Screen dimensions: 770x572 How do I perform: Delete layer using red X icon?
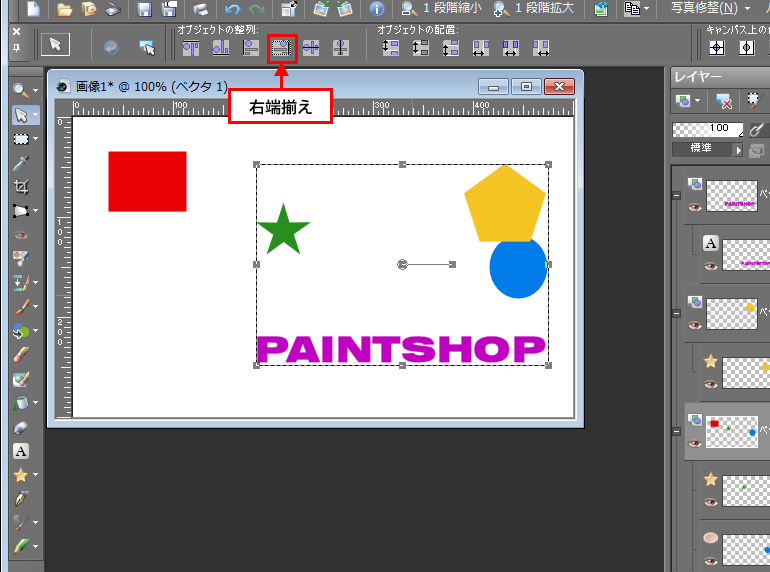pos(724,101)
